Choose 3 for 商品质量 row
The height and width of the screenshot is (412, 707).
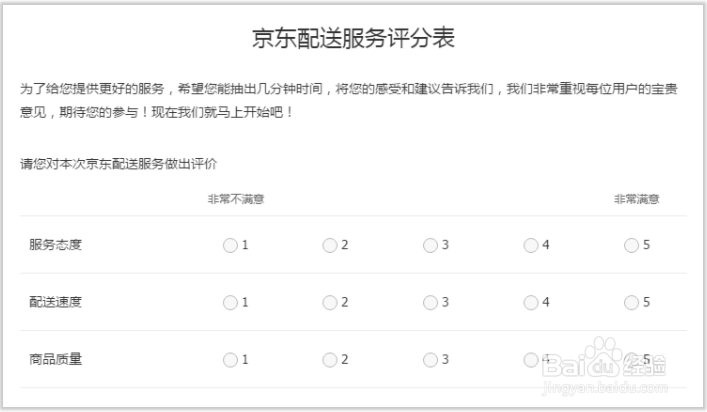pos(430,360)
